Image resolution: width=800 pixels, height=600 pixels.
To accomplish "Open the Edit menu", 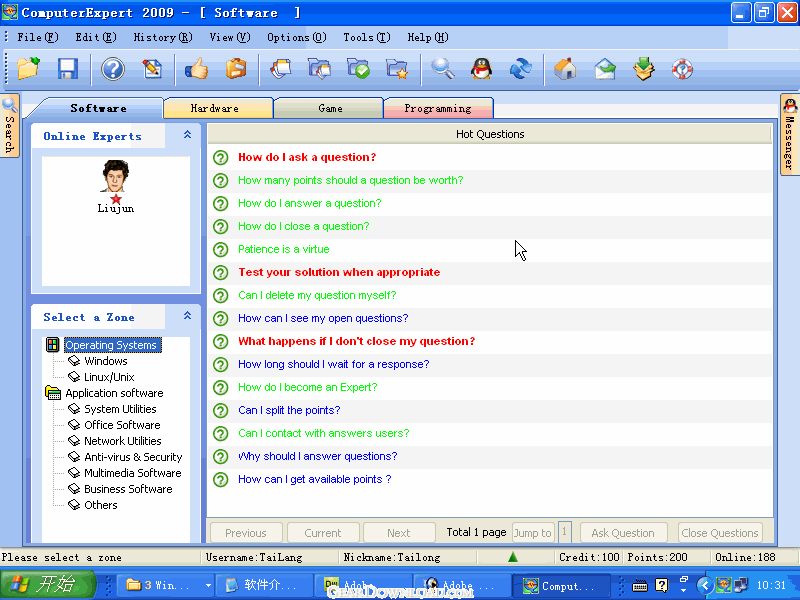I will (96, 37).
